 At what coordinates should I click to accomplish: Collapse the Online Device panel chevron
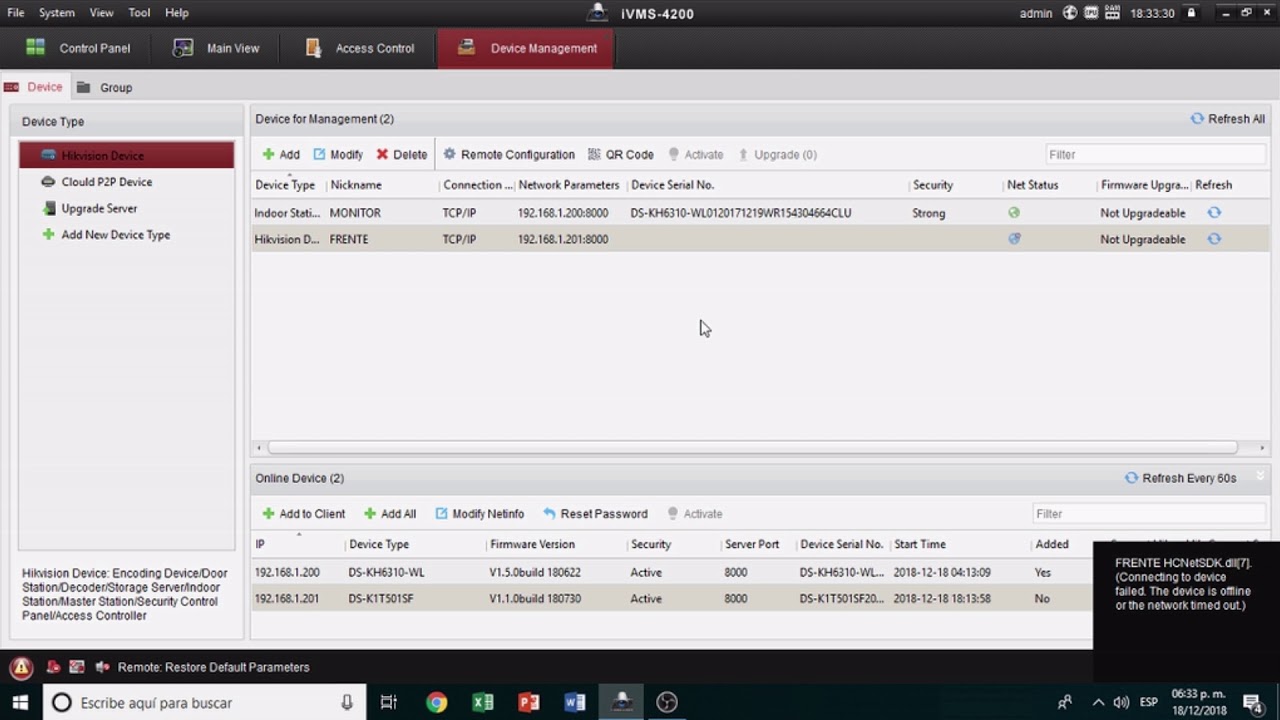click(x=1260, y=476)
